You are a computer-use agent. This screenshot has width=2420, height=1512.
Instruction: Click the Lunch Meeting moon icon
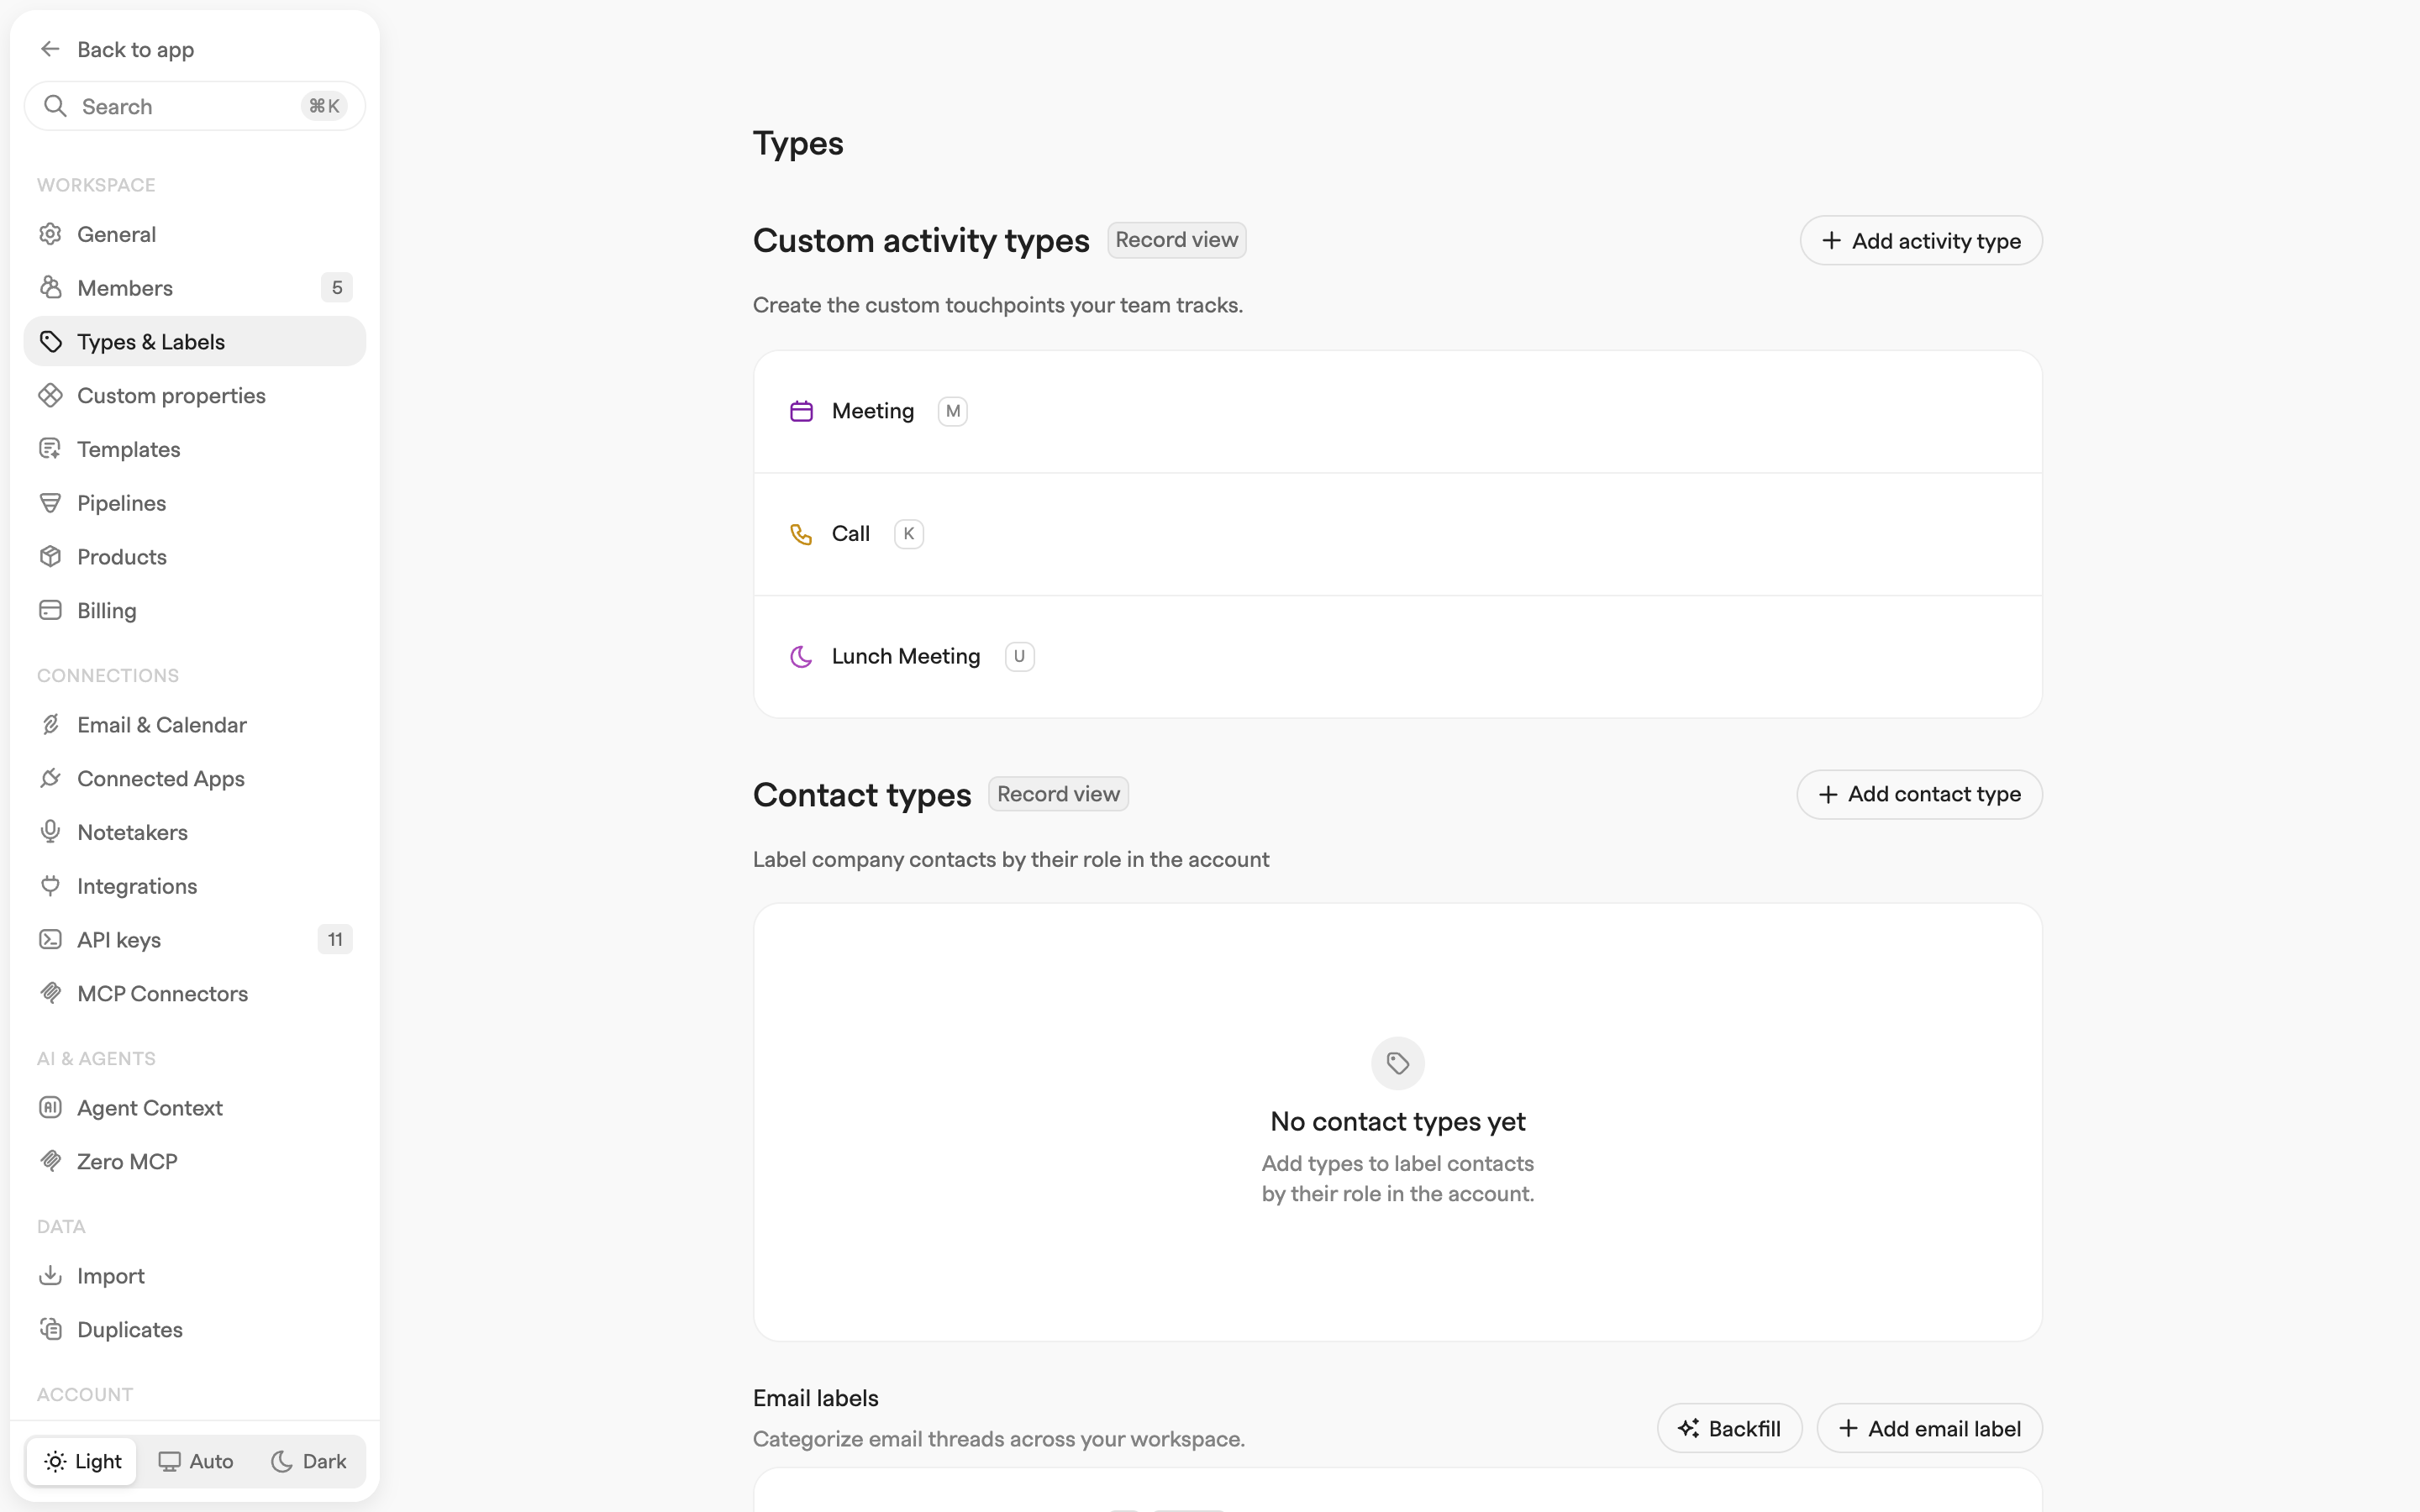pos(801,656)
